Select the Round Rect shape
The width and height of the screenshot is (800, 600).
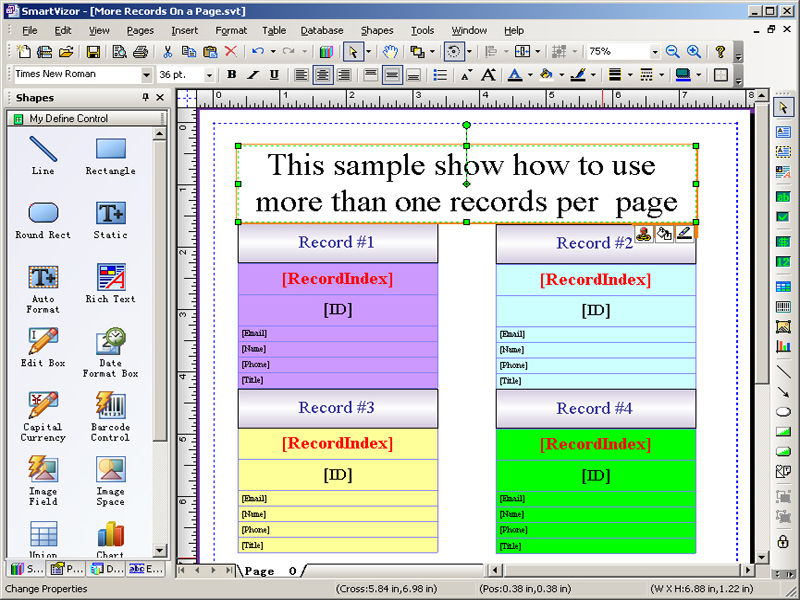pos(43,220)
